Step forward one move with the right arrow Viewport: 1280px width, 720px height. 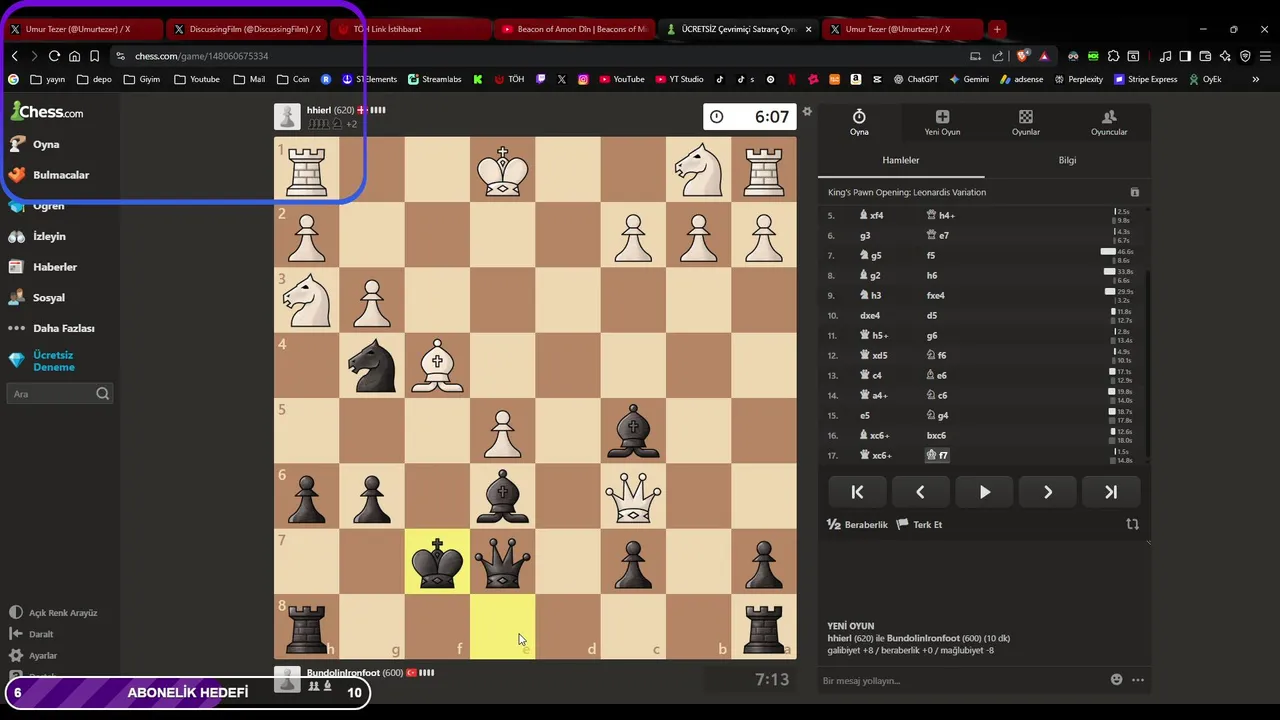click(x=1047, y=492)
